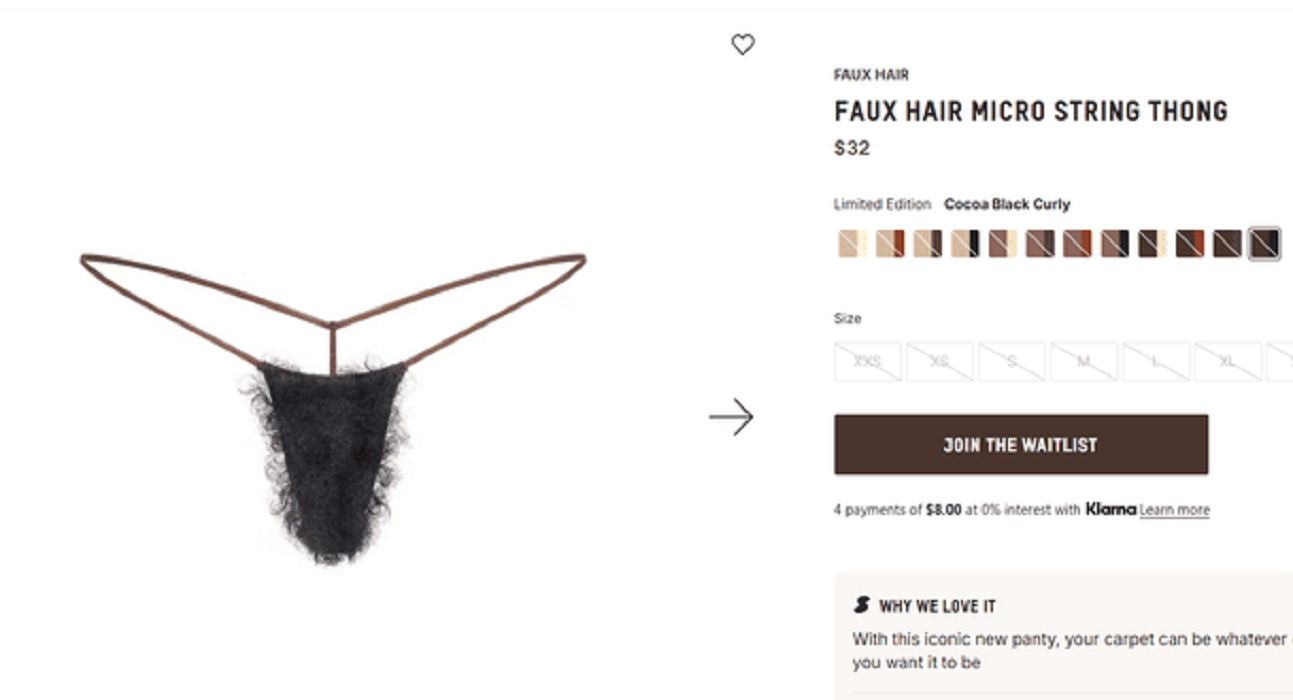Open the FAUX HAIR collection link
The image size is (1293, 700).
871,75
